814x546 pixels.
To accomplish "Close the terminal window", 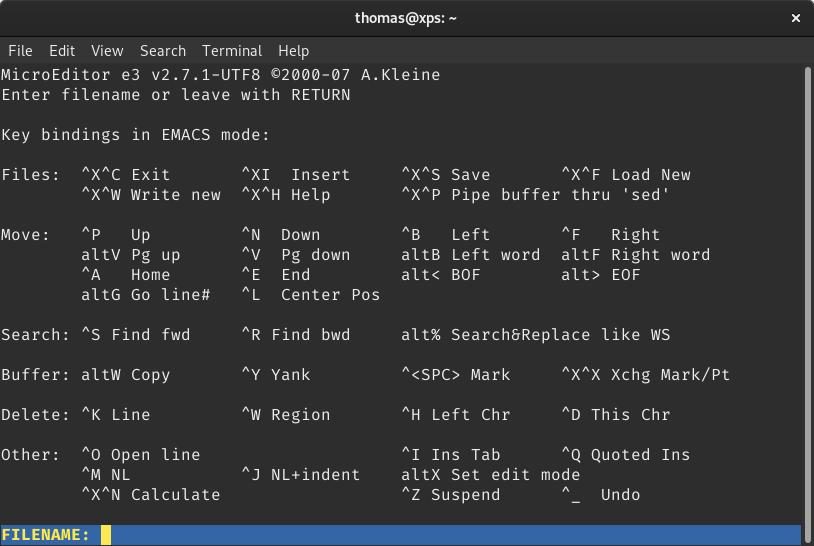I will [x=795, y=18].
